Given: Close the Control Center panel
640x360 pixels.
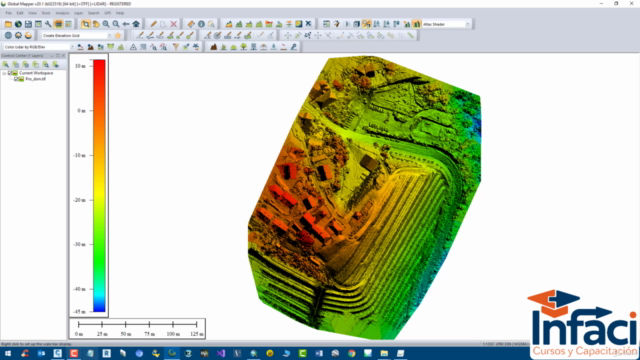Looking at the screenshot, I should [x=63, y=56].
